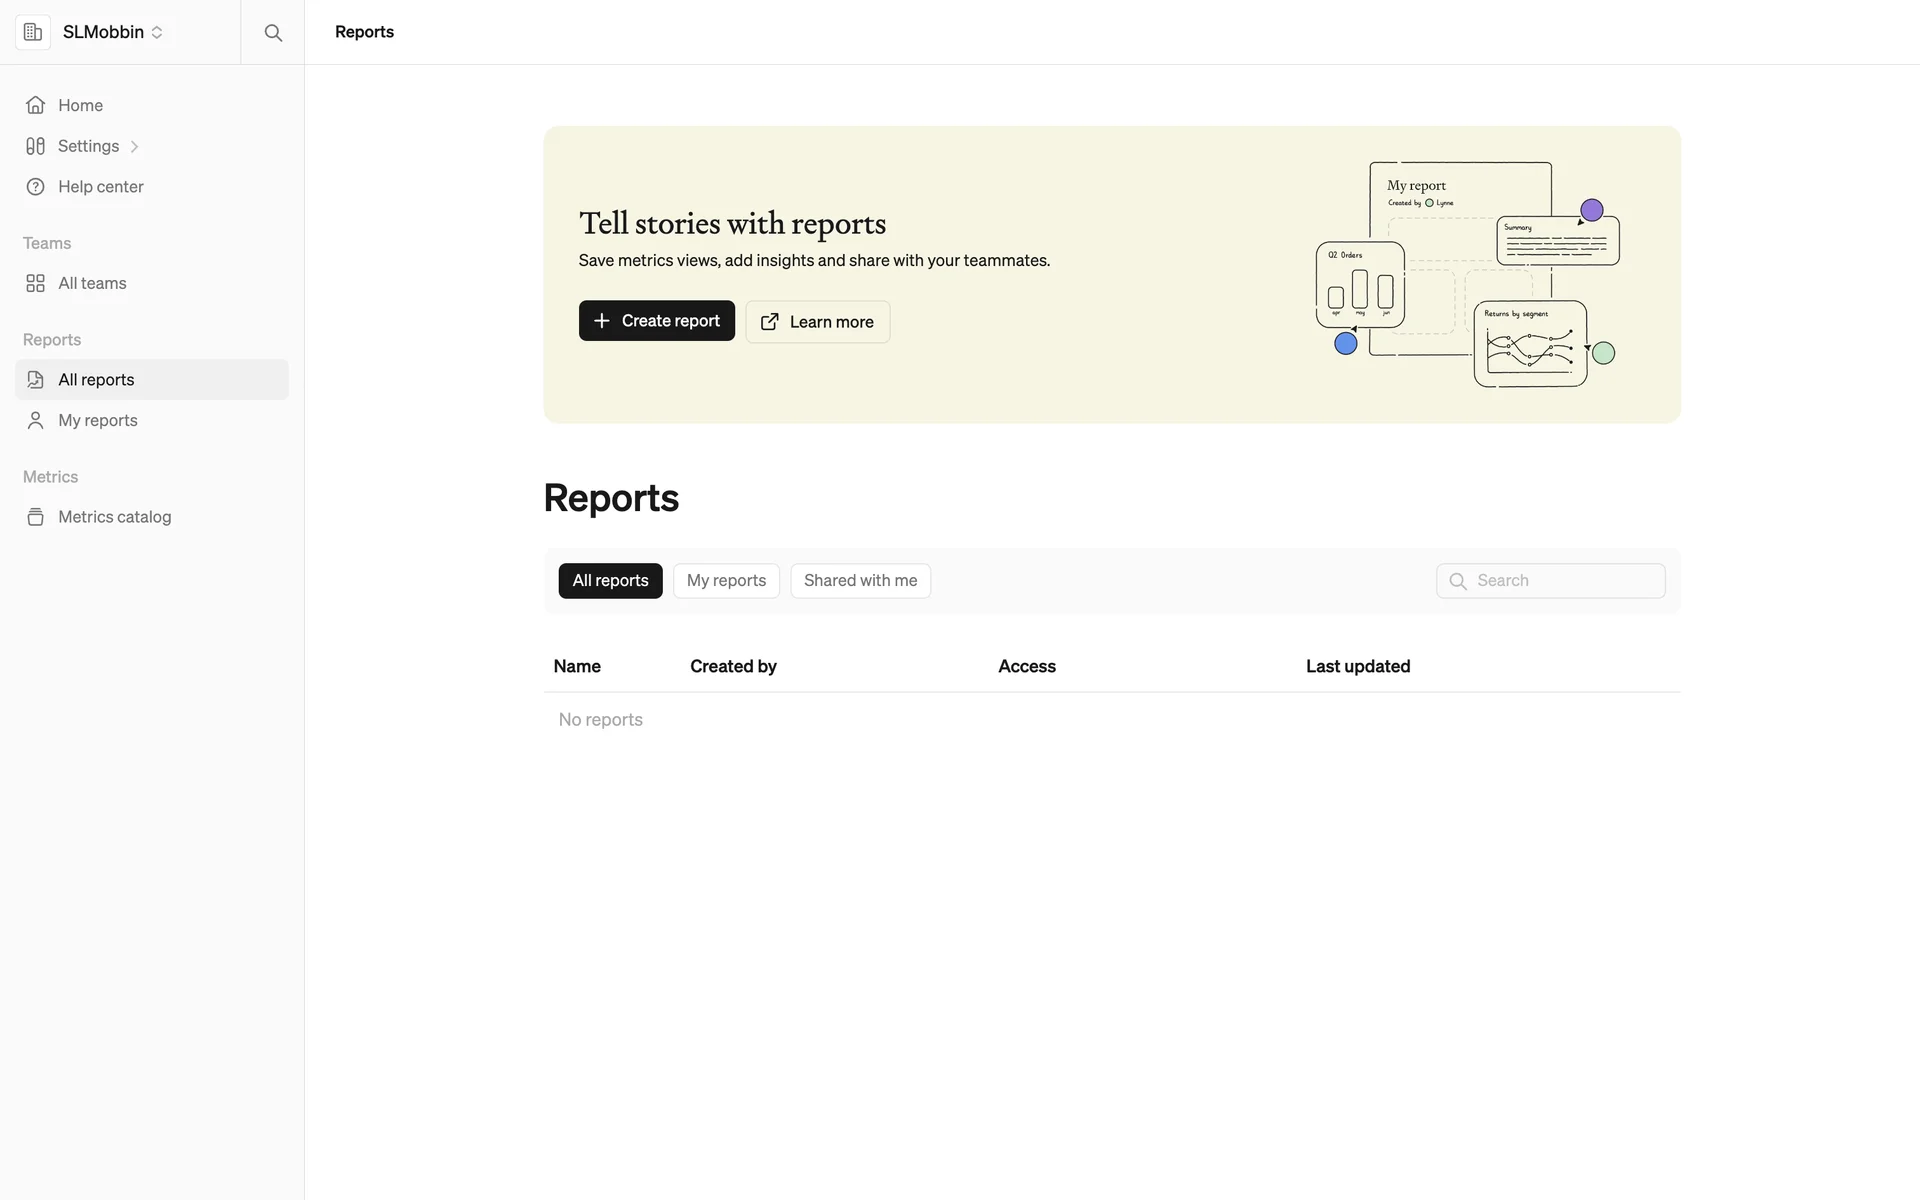1920x1200 pixels.
Task: Open the SLMobbin workspace switcher dropdown
Action: coord(157,32)
